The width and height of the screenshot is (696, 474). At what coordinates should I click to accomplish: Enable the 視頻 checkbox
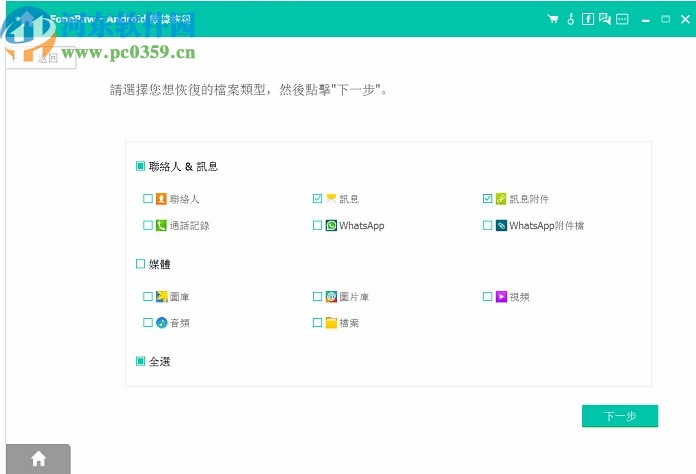point(487,296)
